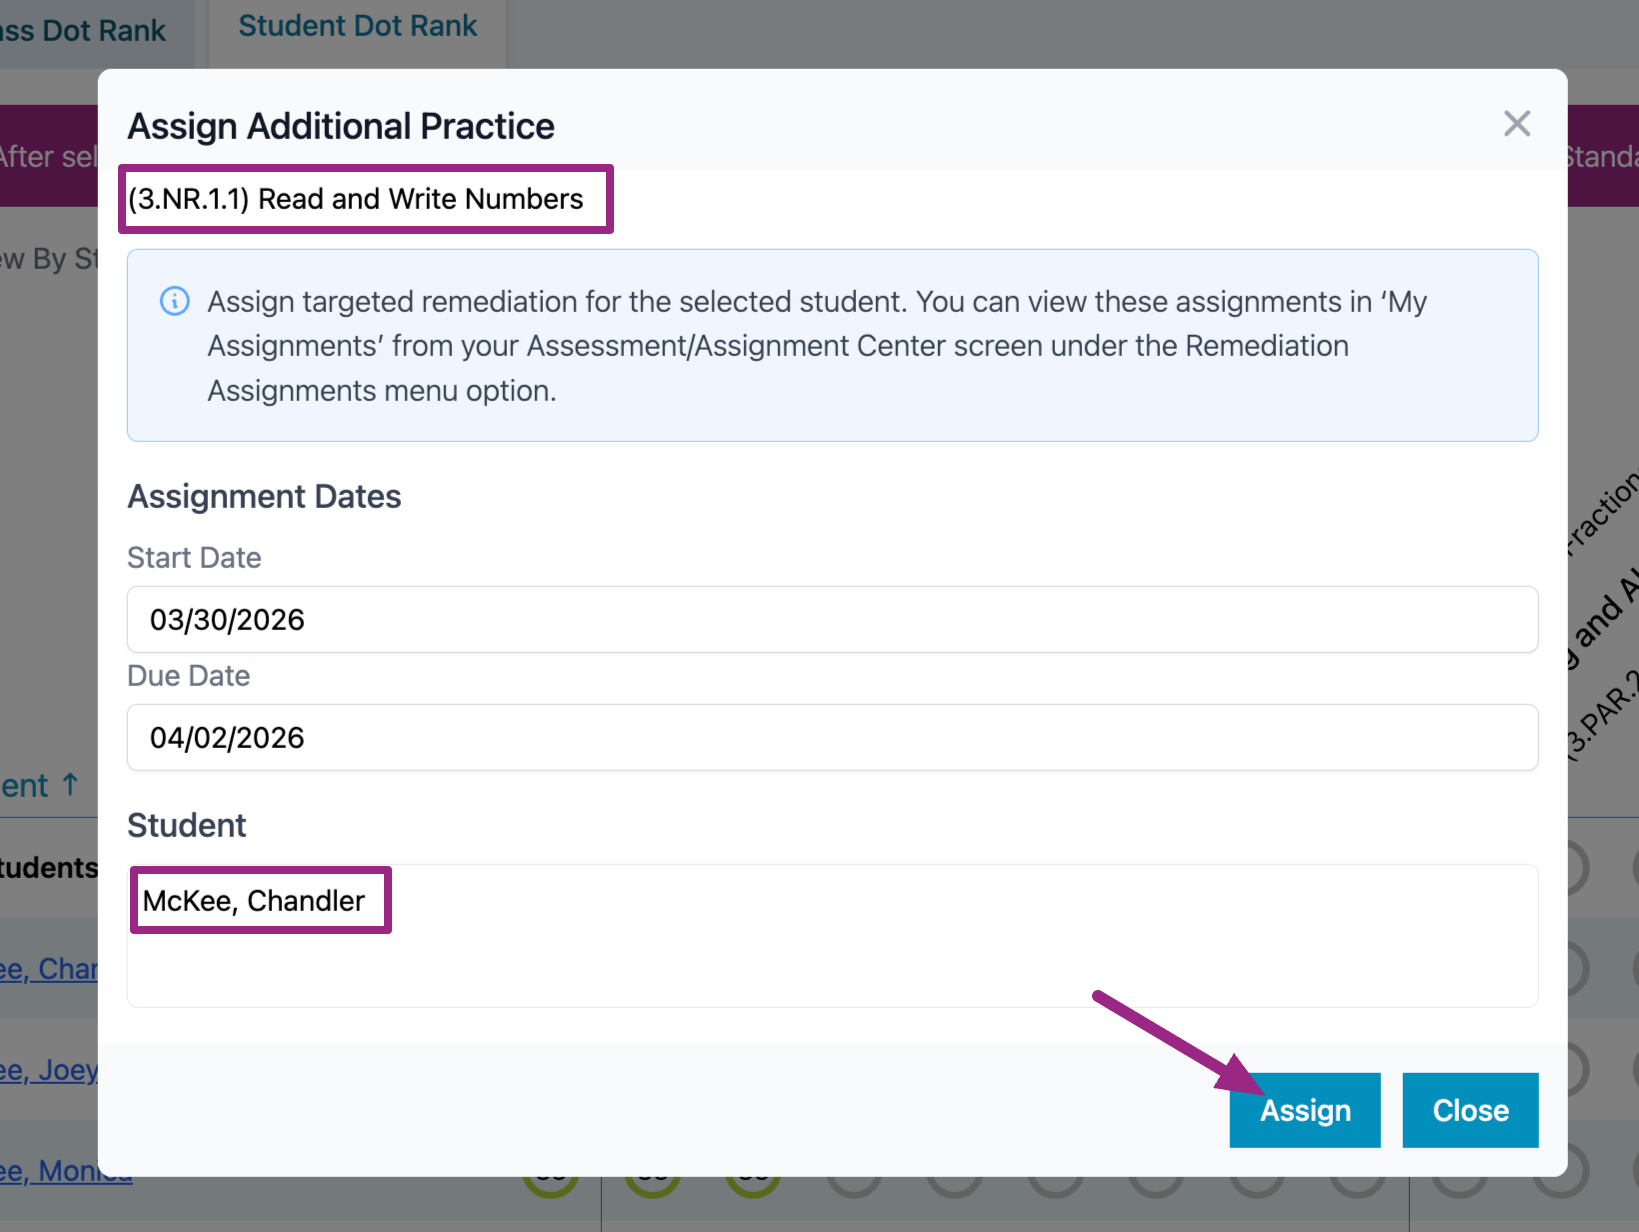Open the Due Date field showing 04/02/2026
Viewport: 1639px width, 1232px height.
click(x=832, y=738)
